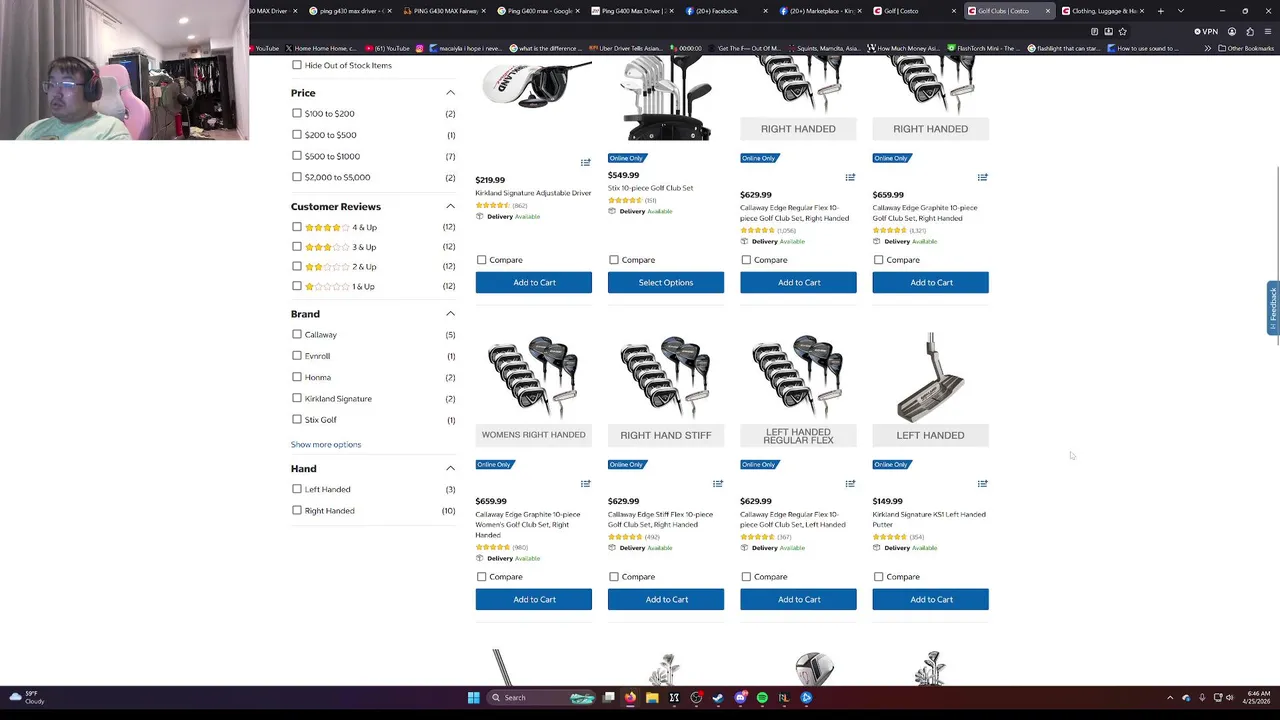
Task: Filter hand by Left Handed
Action: point(296,489)
